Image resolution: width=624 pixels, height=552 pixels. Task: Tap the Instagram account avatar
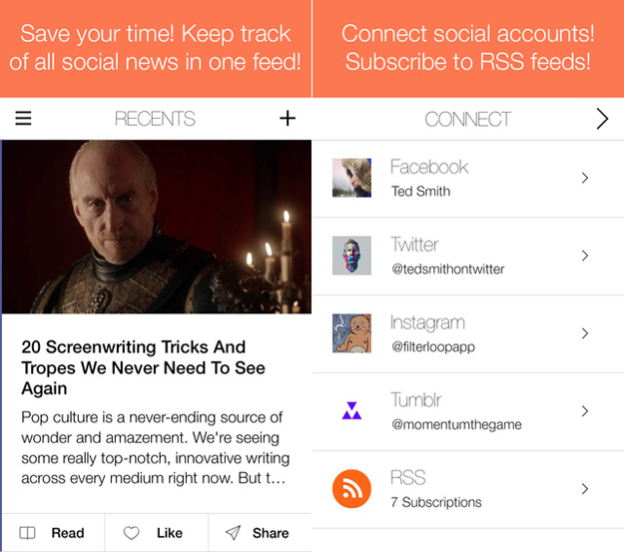352,333
